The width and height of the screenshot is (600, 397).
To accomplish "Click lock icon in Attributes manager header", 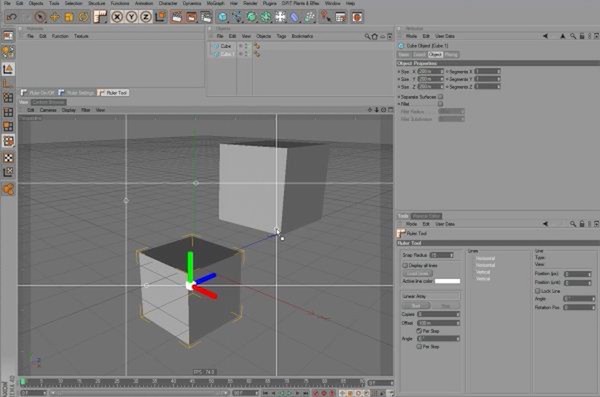I will [582, 36].
